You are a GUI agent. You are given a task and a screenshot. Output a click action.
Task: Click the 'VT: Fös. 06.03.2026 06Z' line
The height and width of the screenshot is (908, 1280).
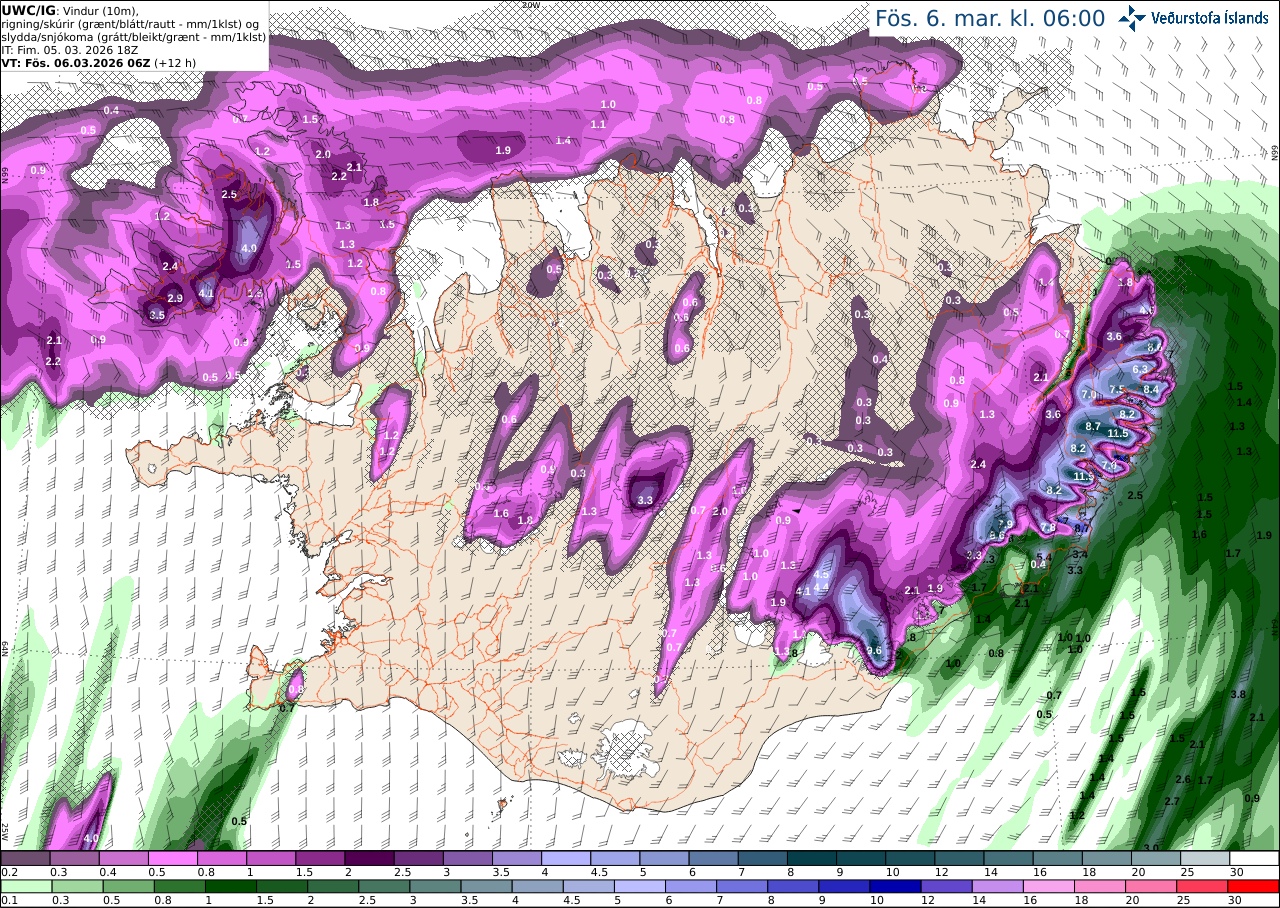click(76, 62)
